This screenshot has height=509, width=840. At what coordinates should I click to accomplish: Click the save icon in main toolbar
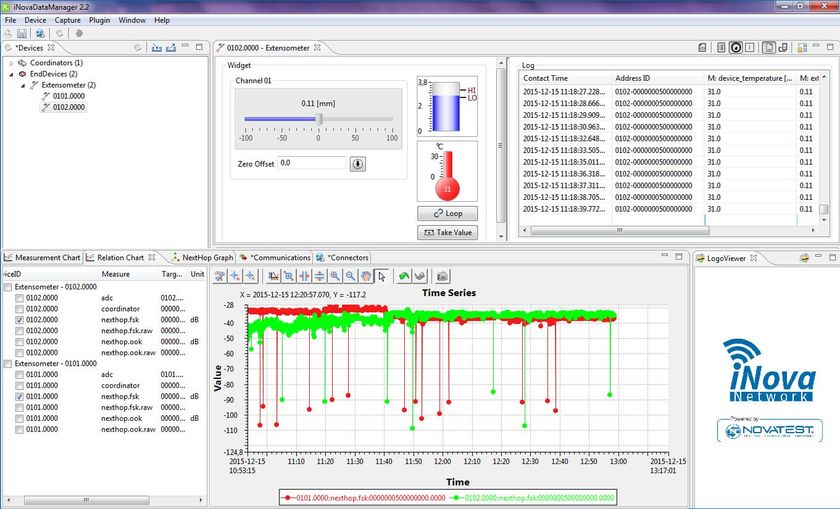[22, 33]
